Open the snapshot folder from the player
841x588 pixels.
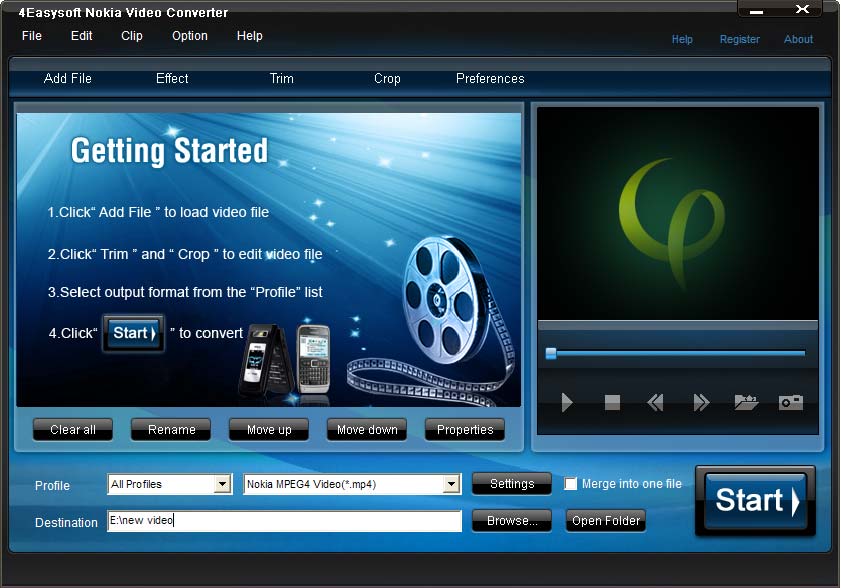coord(745,403)
